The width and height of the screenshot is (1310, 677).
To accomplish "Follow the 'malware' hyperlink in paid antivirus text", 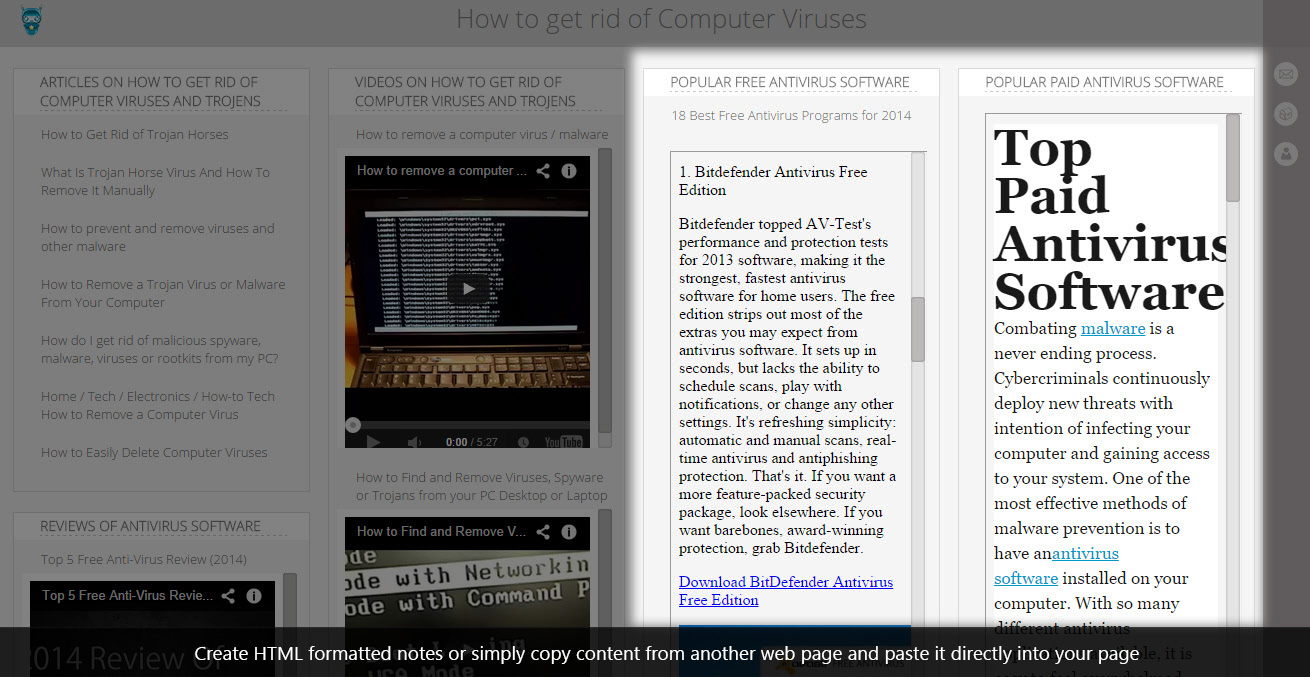I will [x=1112, y=329].
